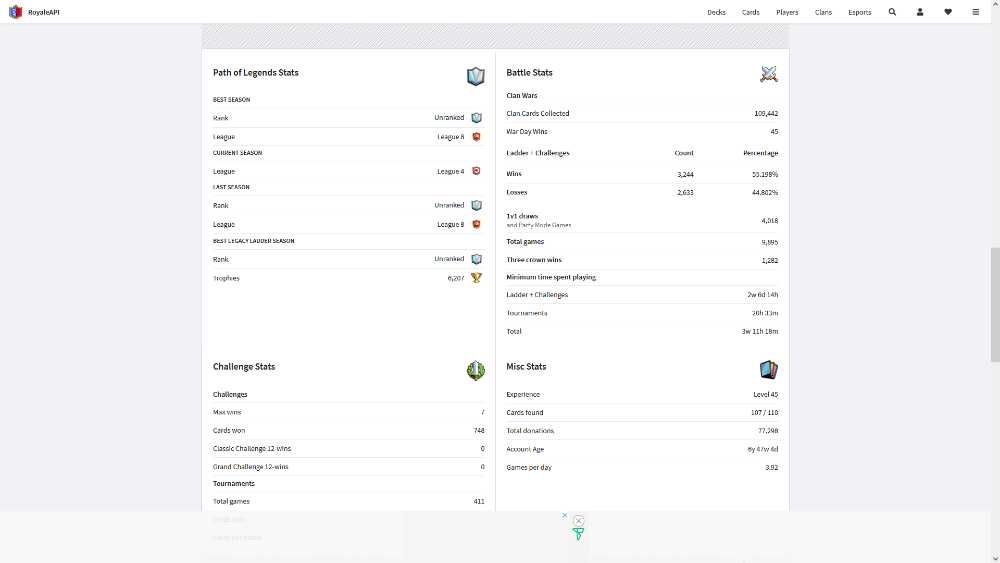Click the Challenge Stats laurel icon
This screenshot has height=563, width=1000.
pos(476,370)
